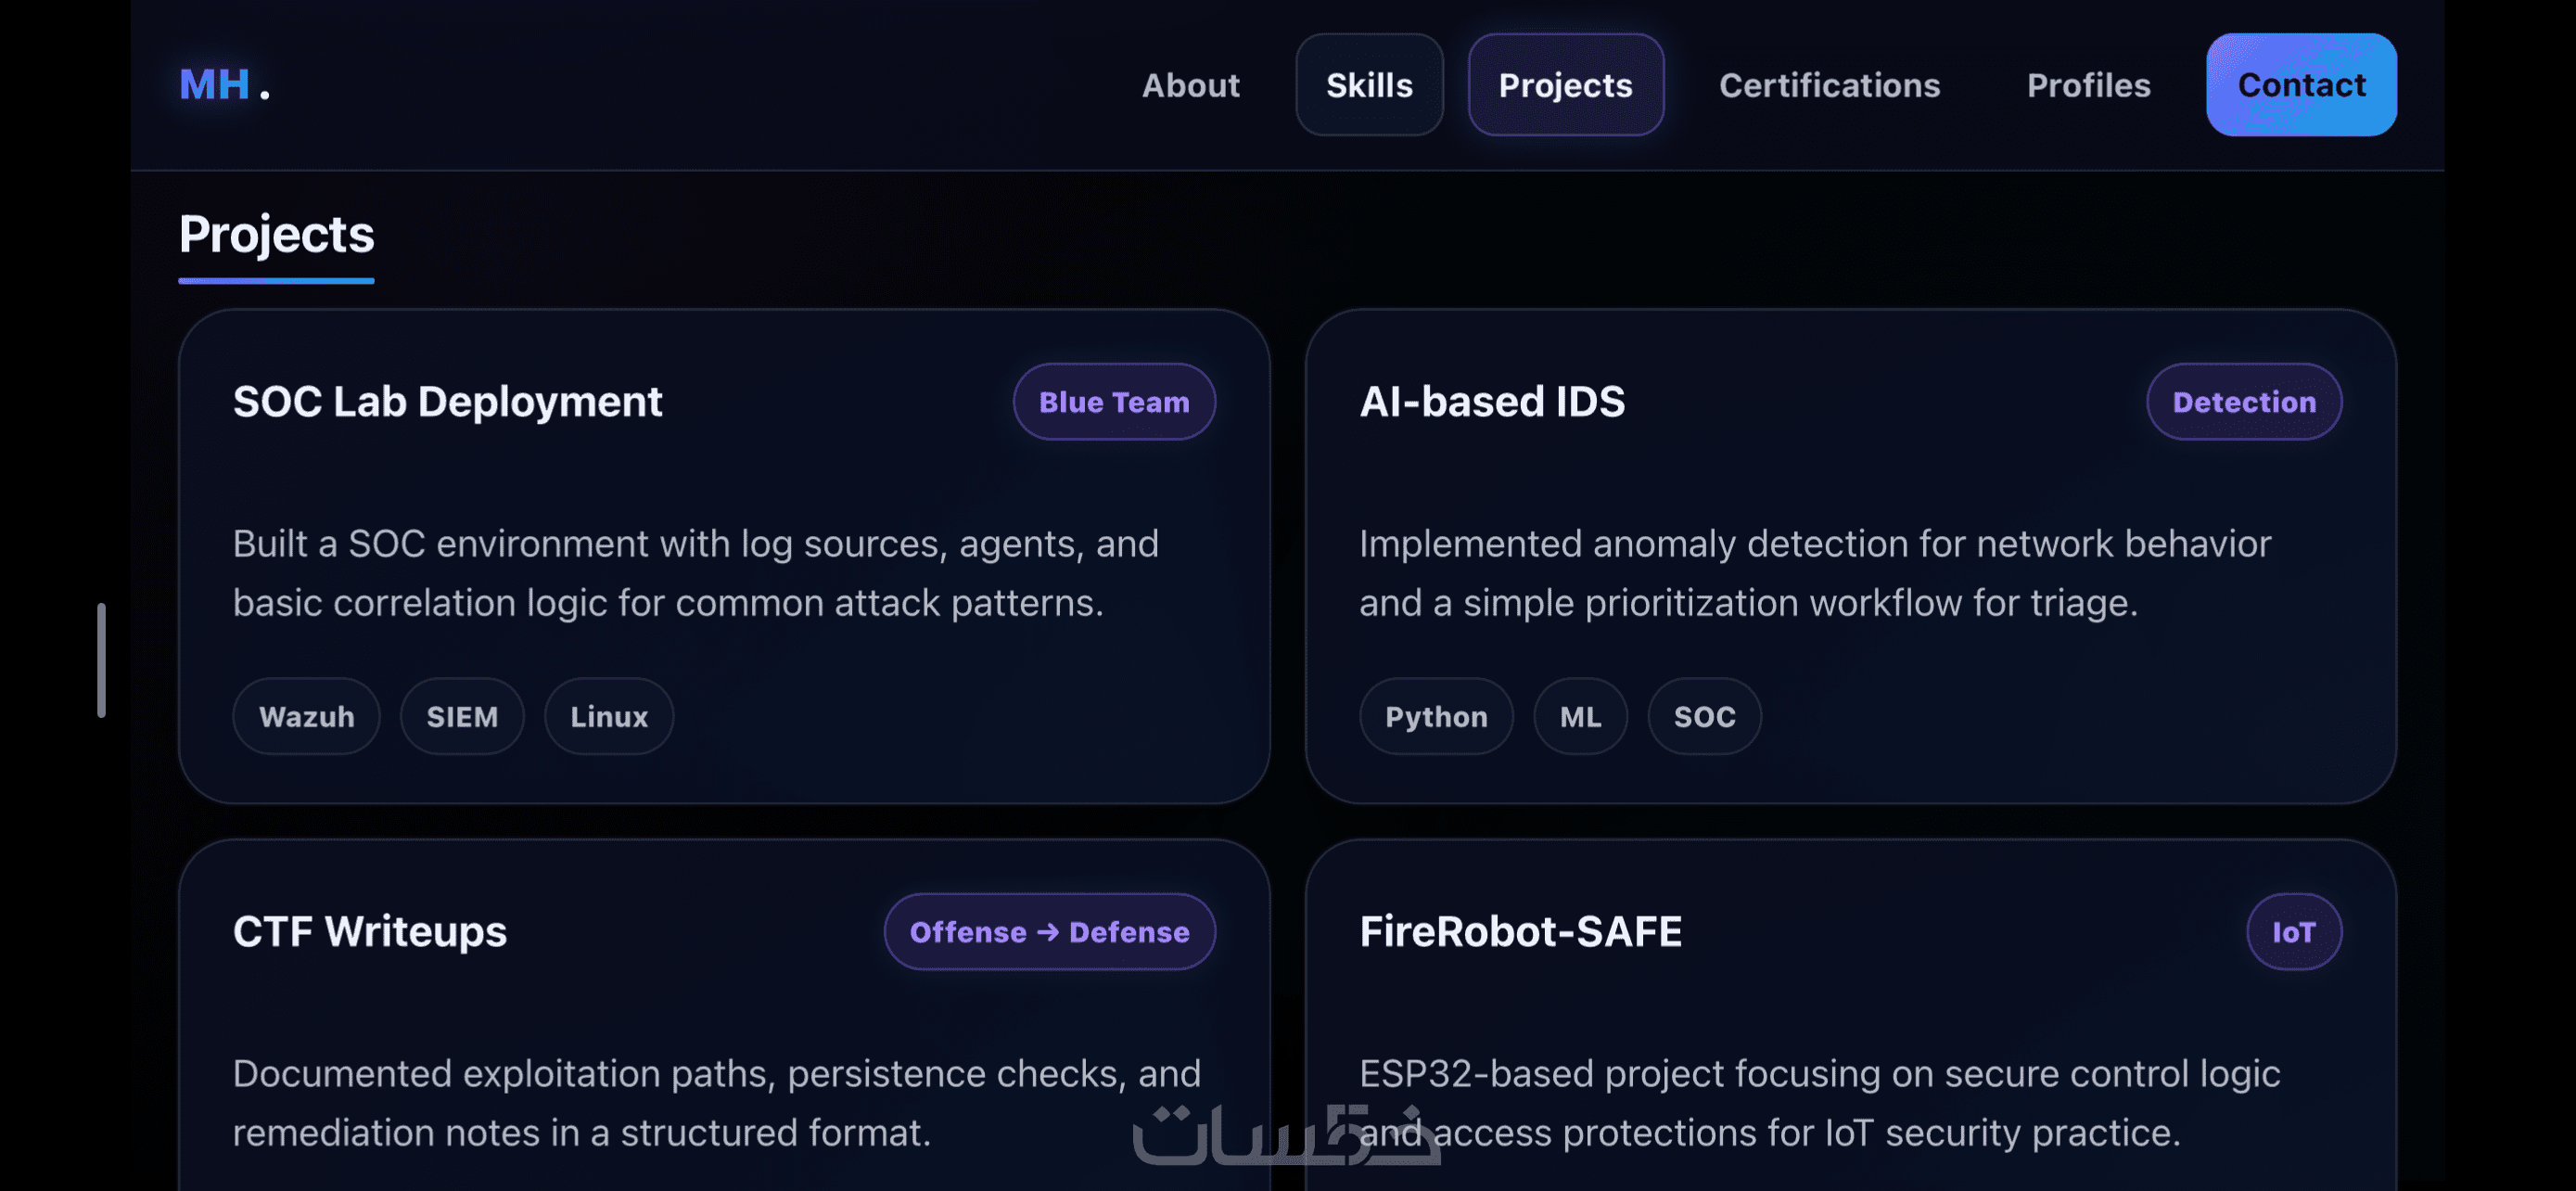
Task: Navigate to the Profiles section
Action: tap(2087, 85)
